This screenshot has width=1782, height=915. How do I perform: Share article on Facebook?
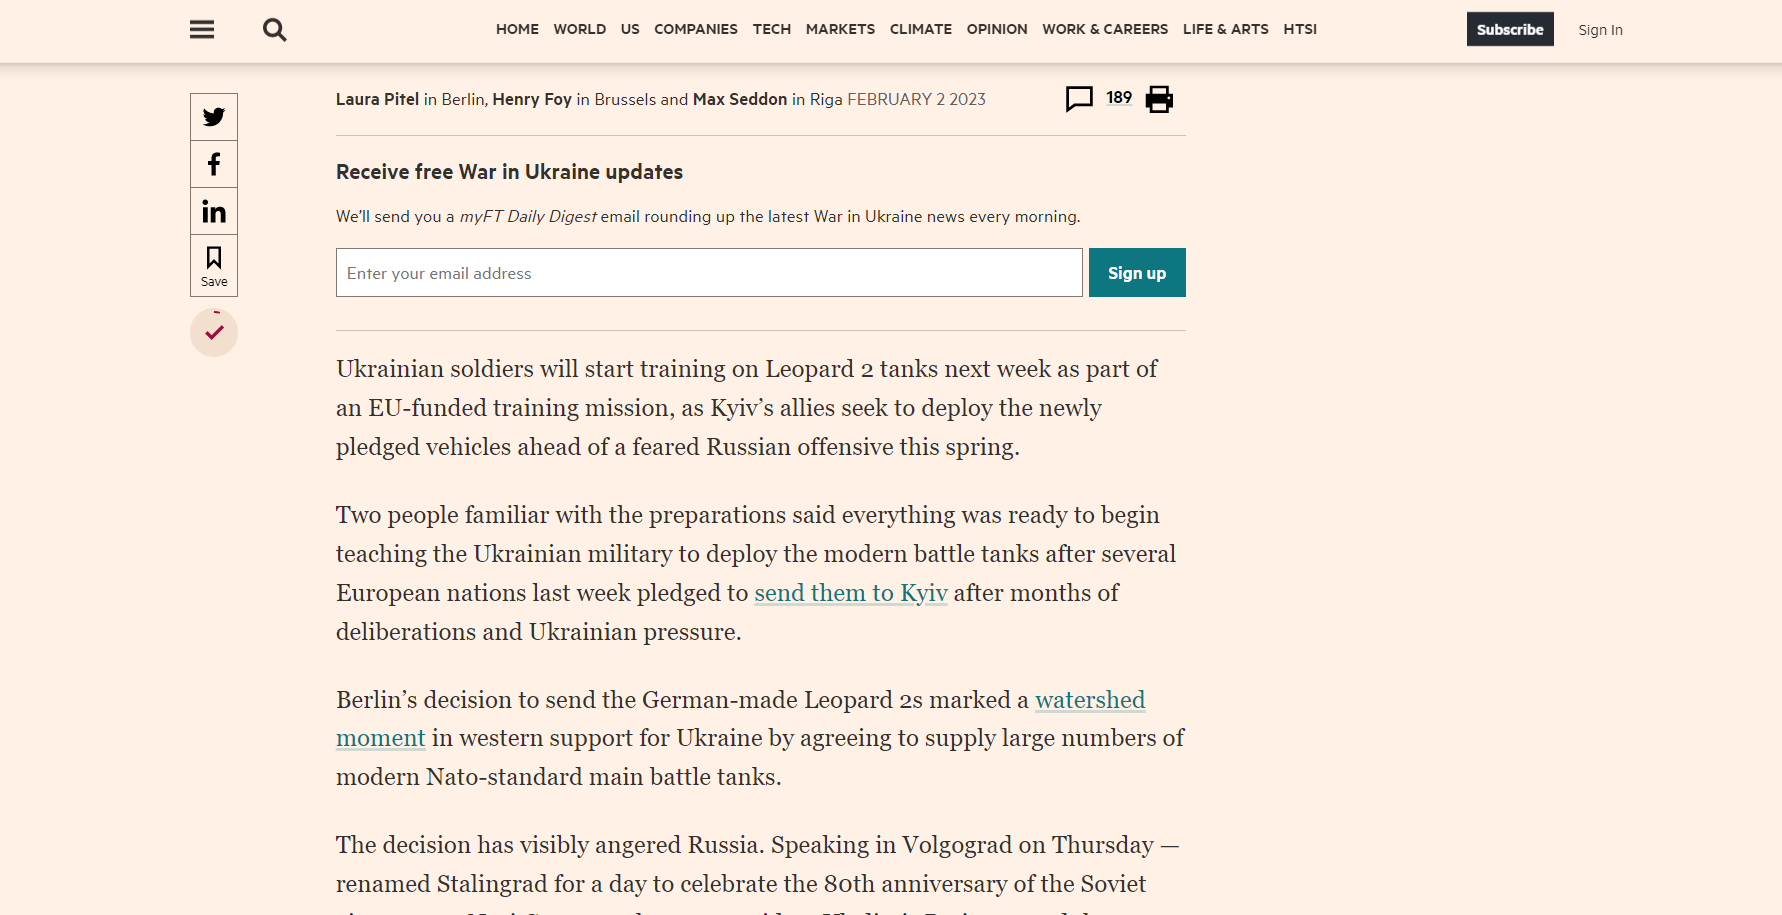(x=214, y=164)
